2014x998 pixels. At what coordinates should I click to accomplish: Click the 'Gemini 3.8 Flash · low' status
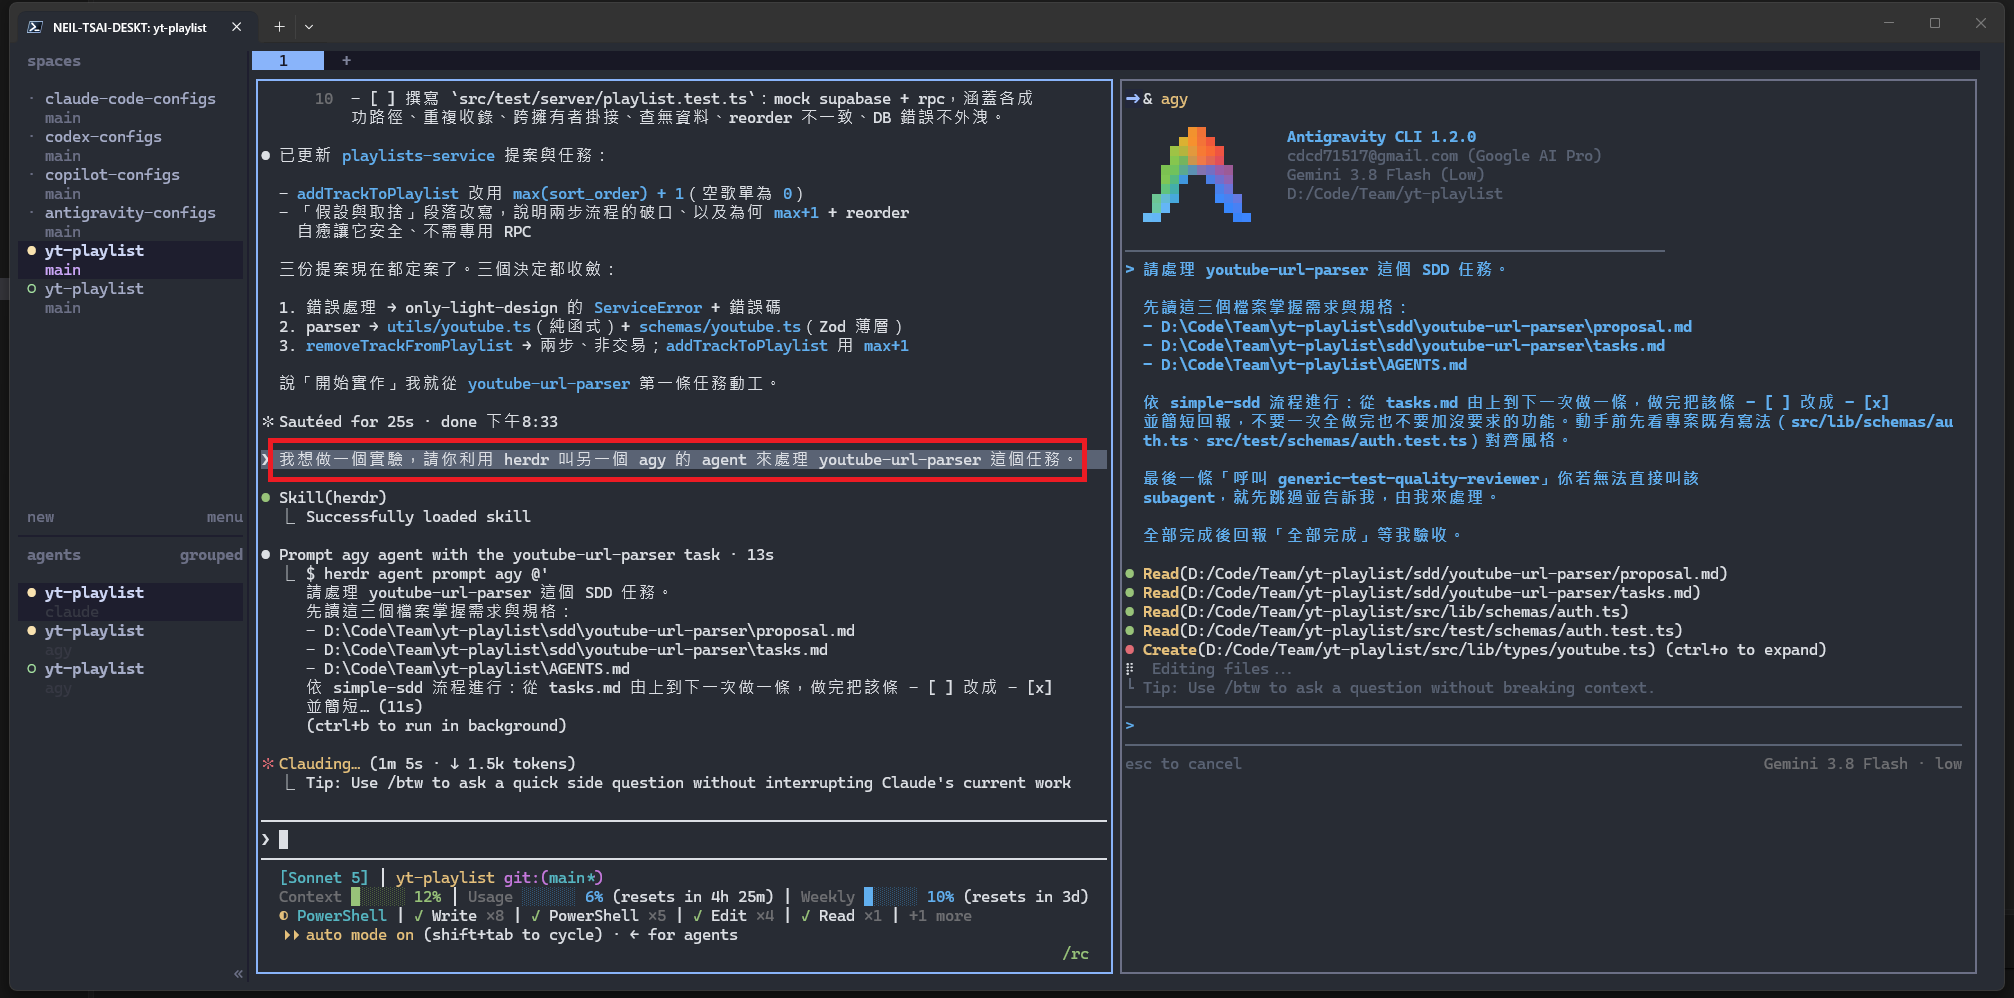coord(1862,763)
